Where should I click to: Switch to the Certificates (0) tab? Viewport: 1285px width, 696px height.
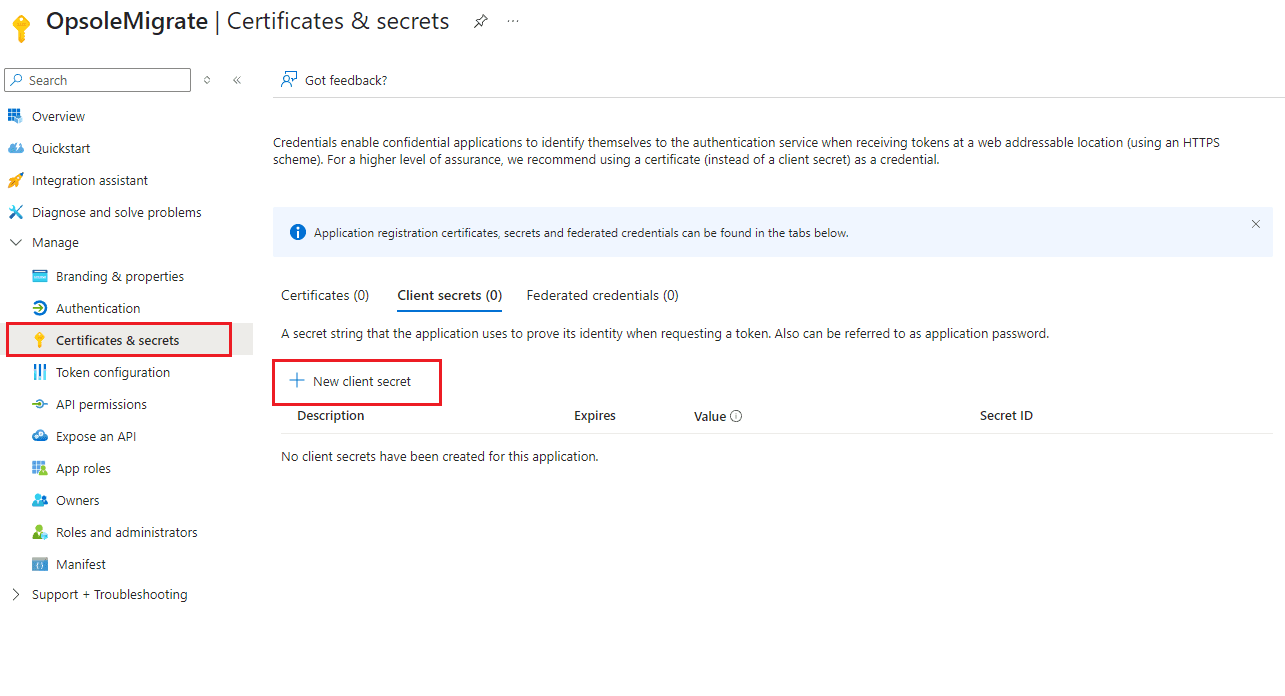(325, 295)
